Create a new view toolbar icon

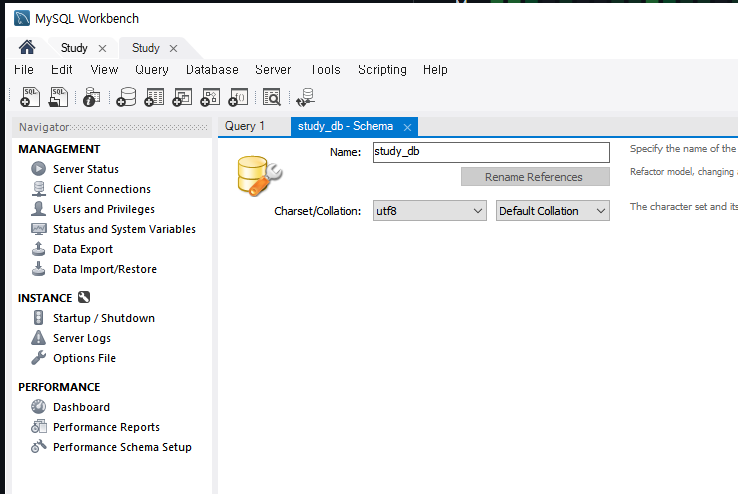pos(182,97)
